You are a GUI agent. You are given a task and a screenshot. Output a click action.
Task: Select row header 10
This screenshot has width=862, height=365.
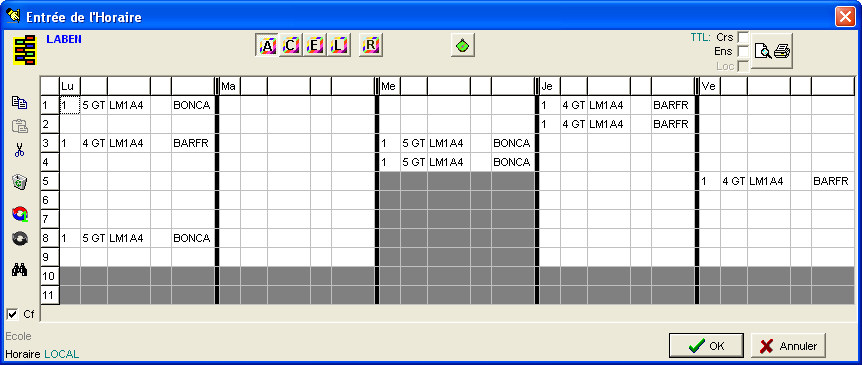click(50, 276)
